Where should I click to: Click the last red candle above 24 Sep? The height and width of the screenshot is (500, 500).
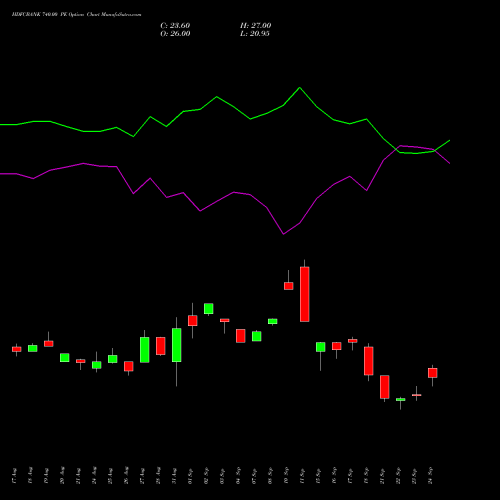pos(433,373)
